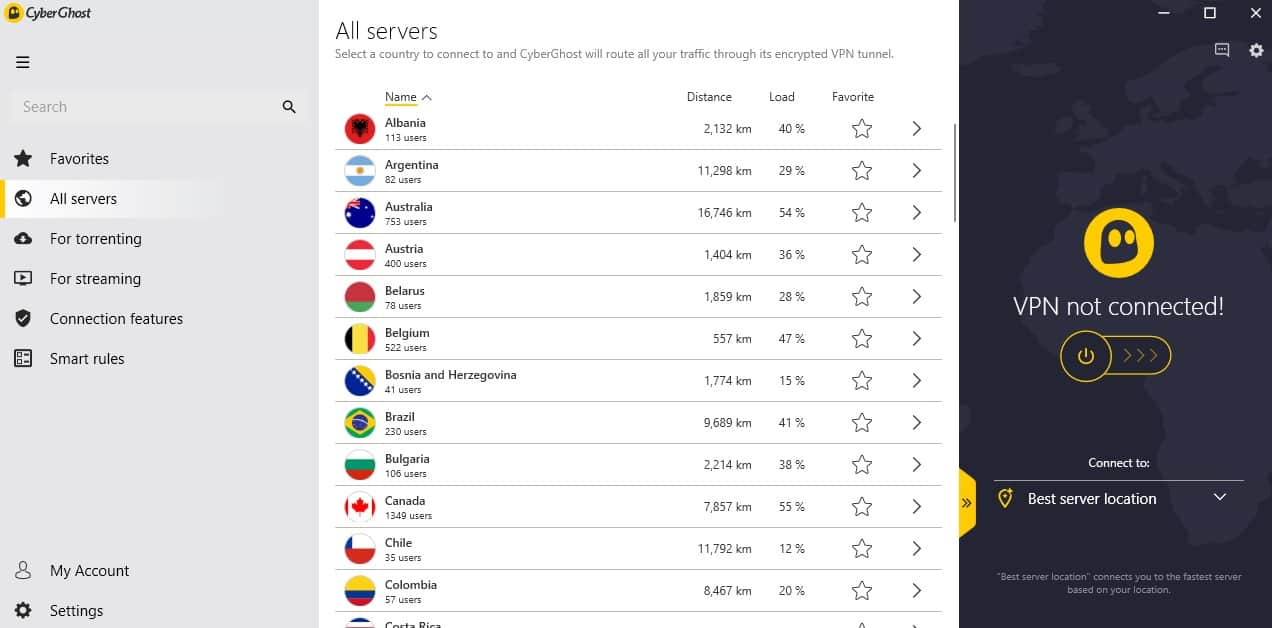The height and width of the screenshot is (628, 1272).
Task: Open My Account
Action: point(90,571)
